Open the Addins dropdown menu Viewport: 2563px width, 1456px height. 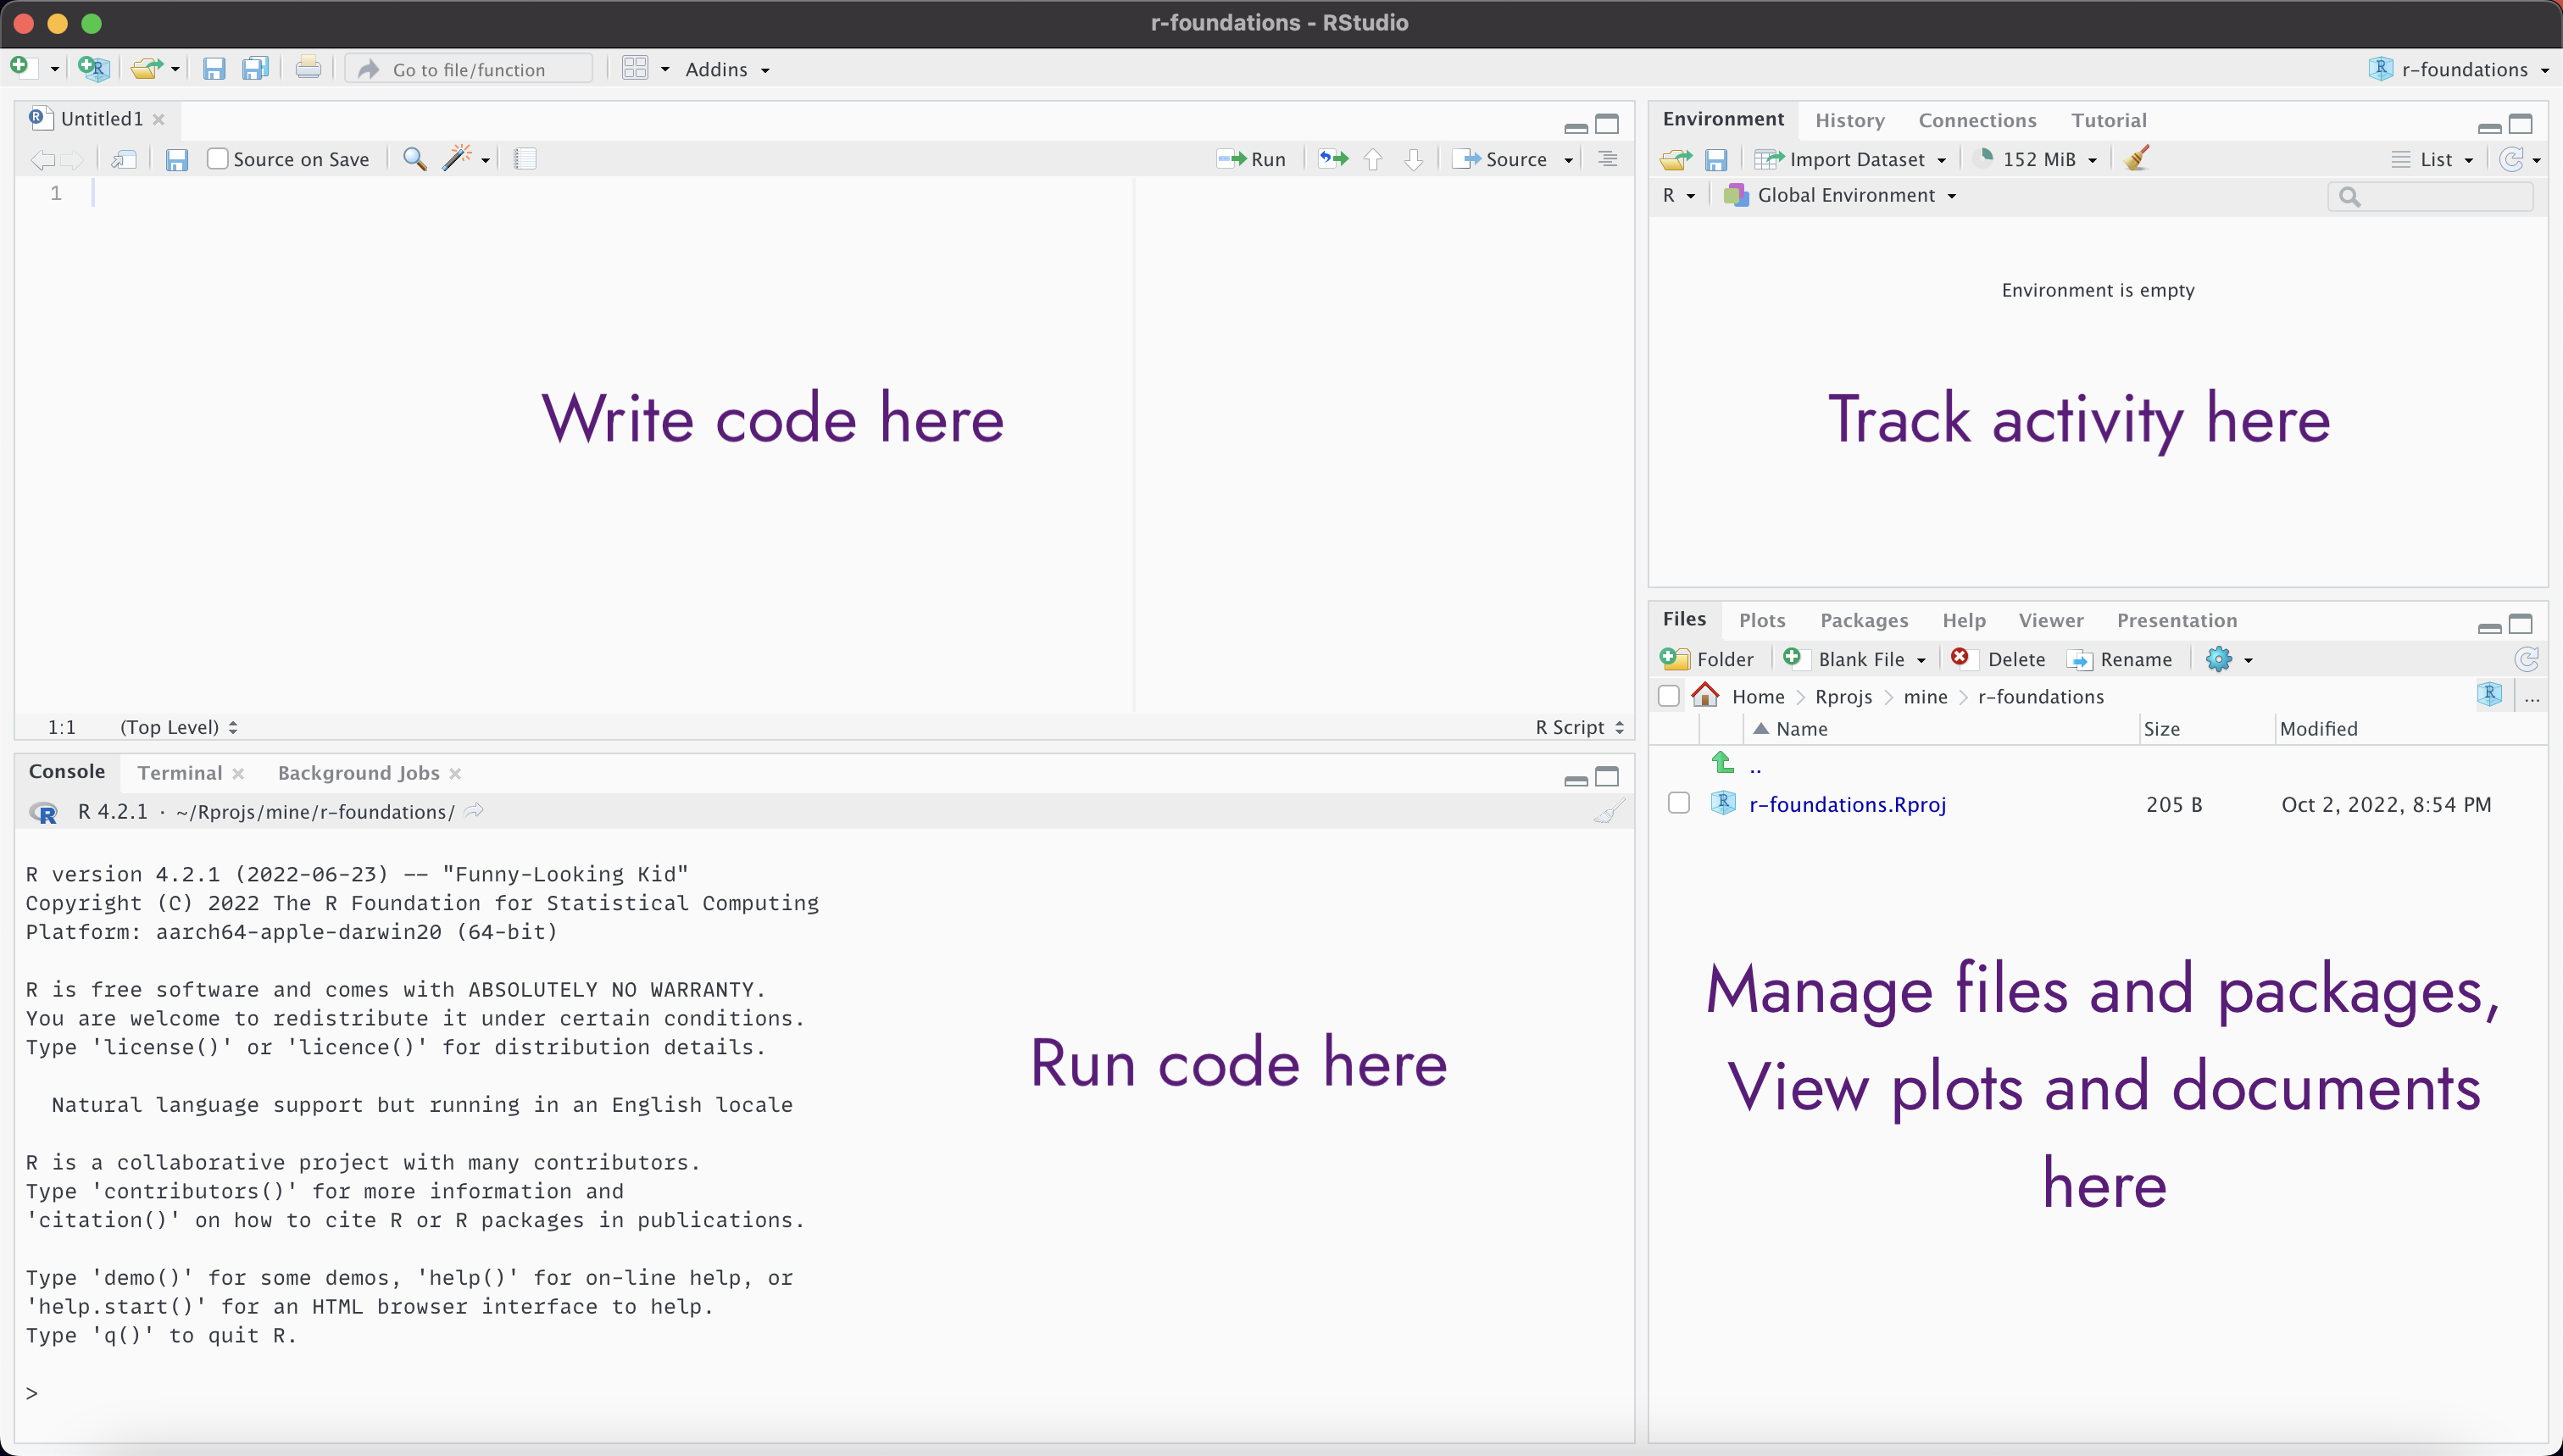pyautogui.click(x=726, y=69)
